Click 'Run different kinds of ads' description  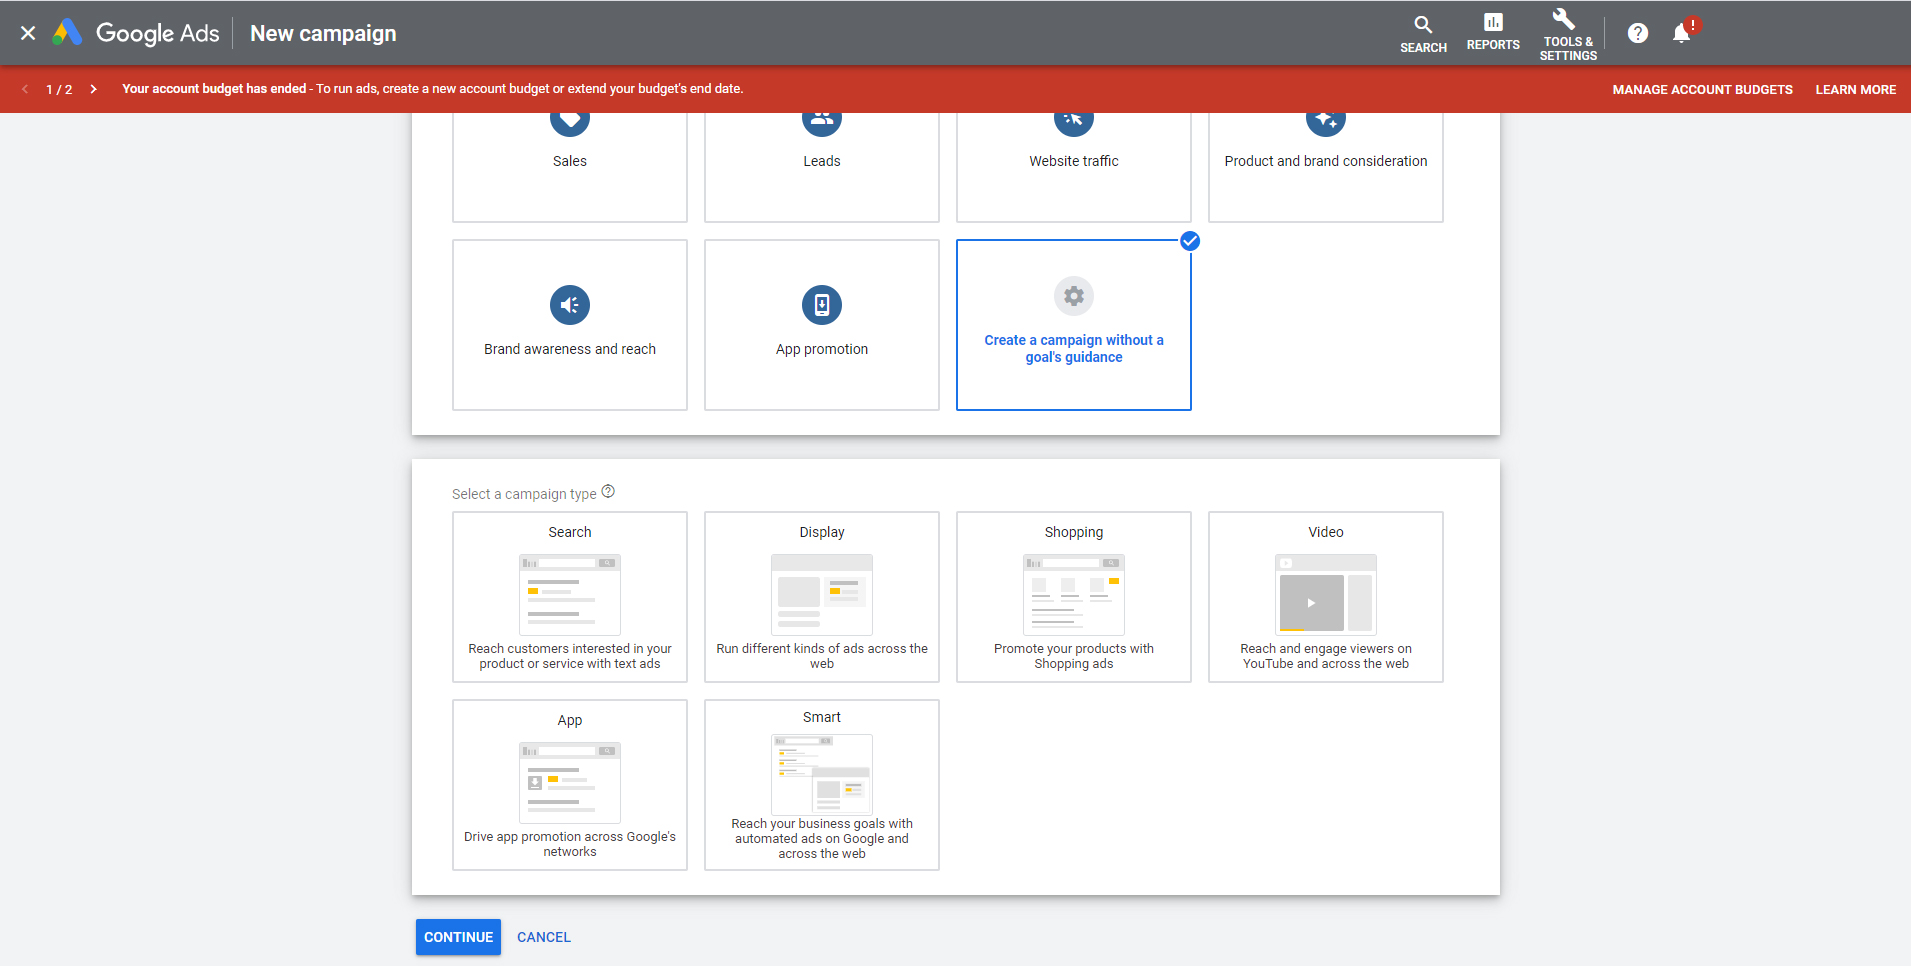(x=822, y=656)
